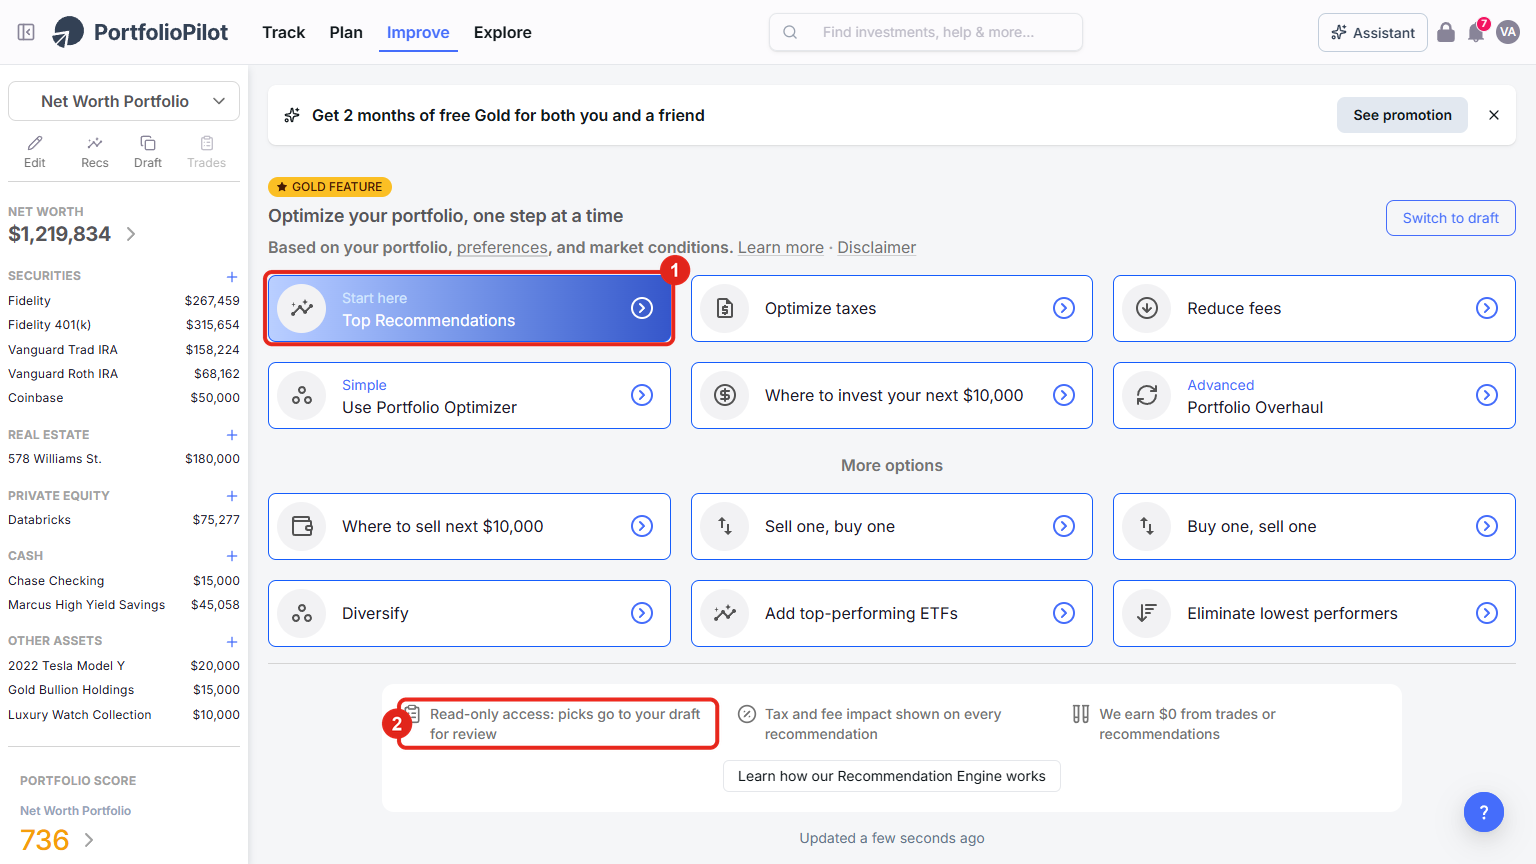The width and height of the screenshot is (1536, 864).
Task: Click the GOLD FEATURE badge
Action: coord(330,187)
